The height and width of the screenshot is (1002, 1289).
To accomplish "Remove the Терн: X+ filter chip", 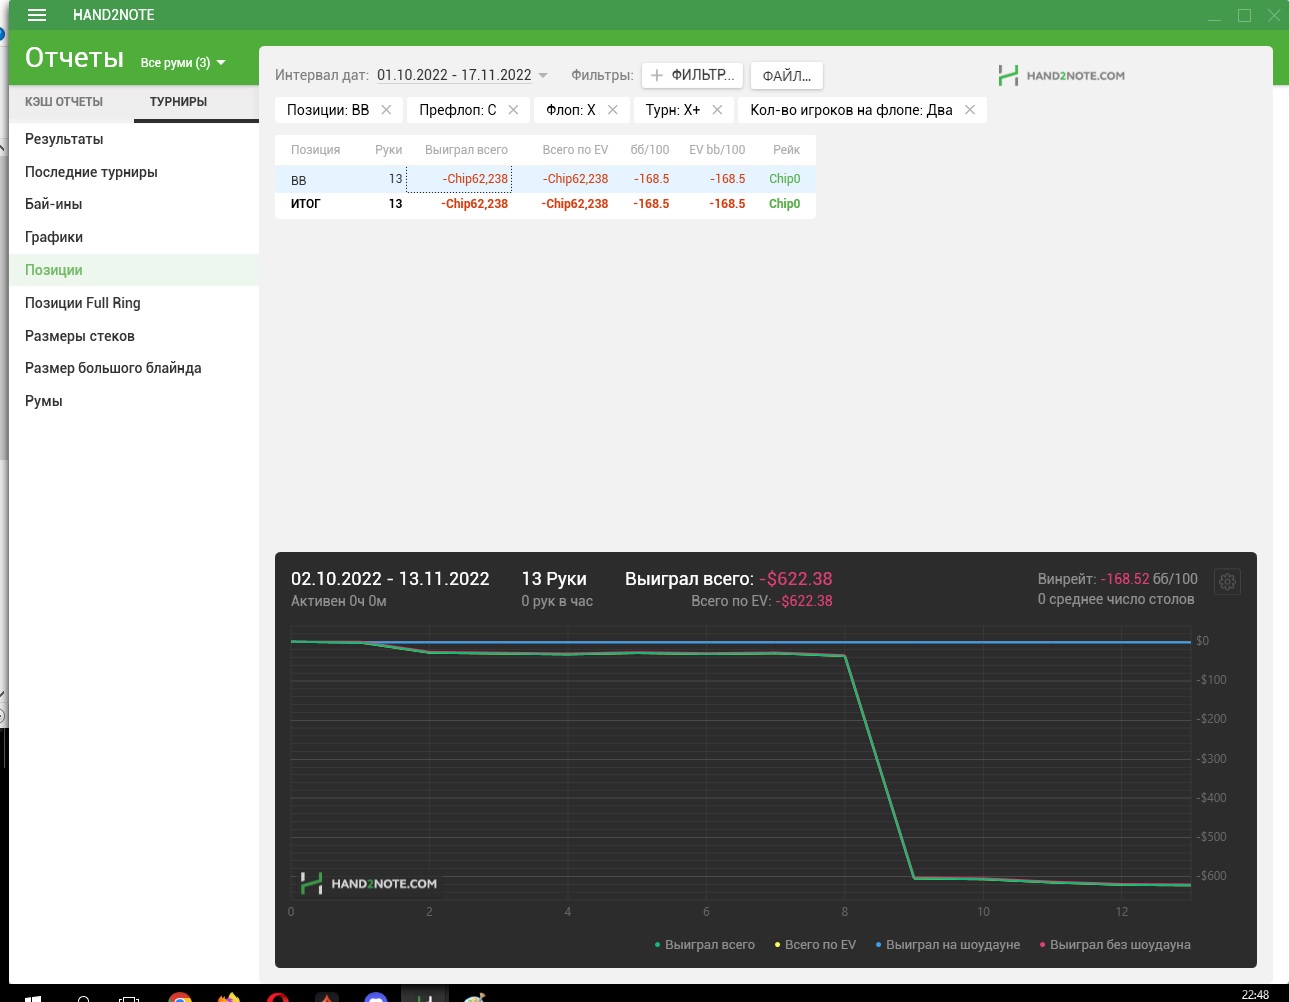I will pyautogui.click(x=717, y=110).
